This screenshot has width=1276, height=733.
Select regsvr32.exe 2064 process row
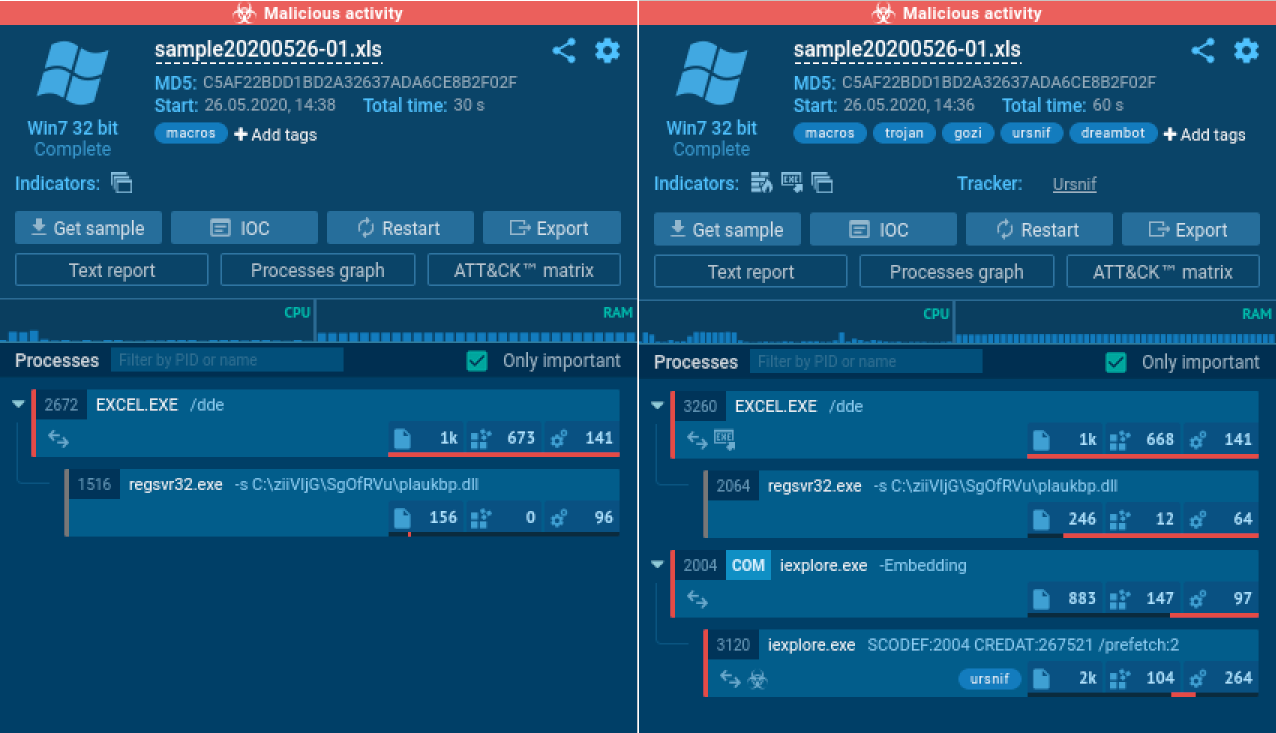pyautogui.click(x=981, y=504)
